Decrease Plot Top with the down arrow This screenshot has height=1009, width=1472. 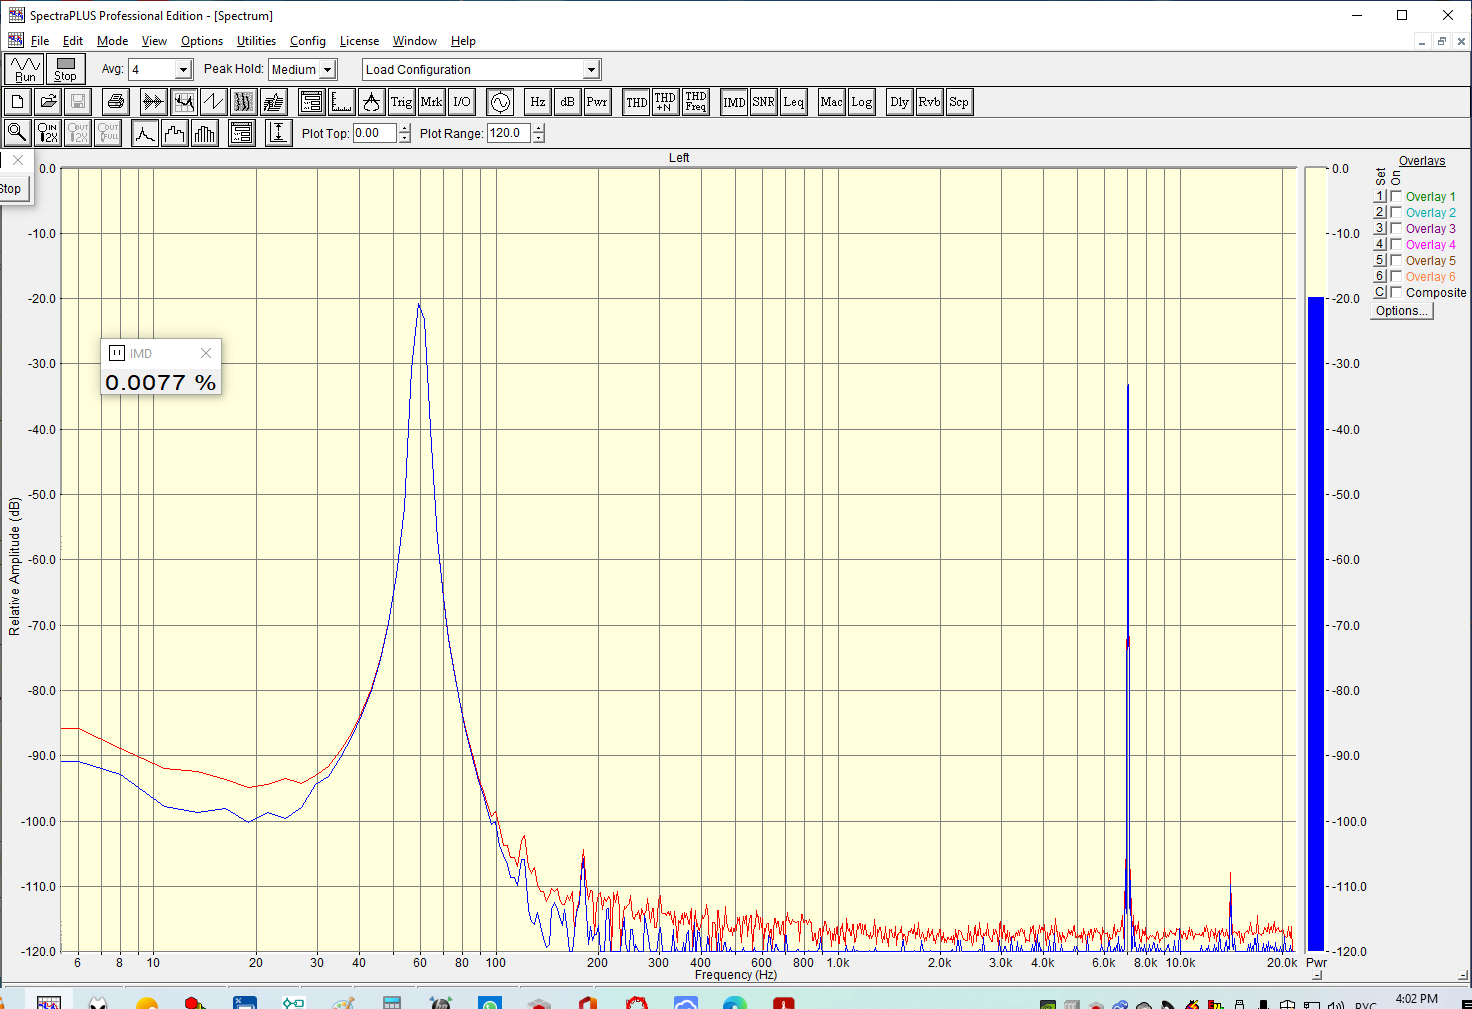pos(404,138)
